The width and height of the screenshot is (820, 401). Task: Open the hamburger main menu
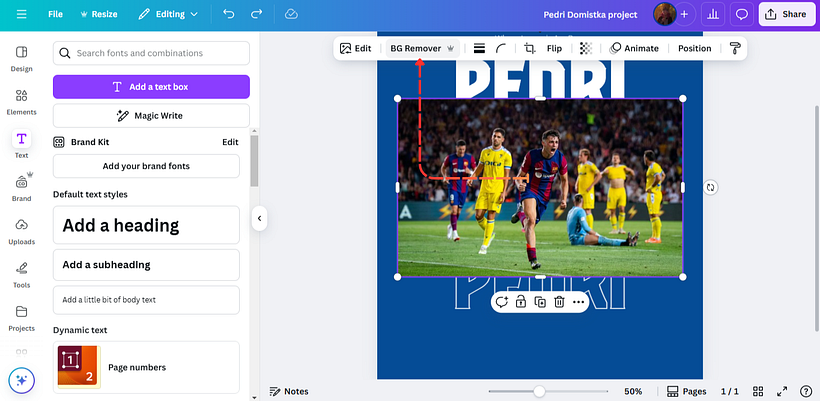(21, 14)
